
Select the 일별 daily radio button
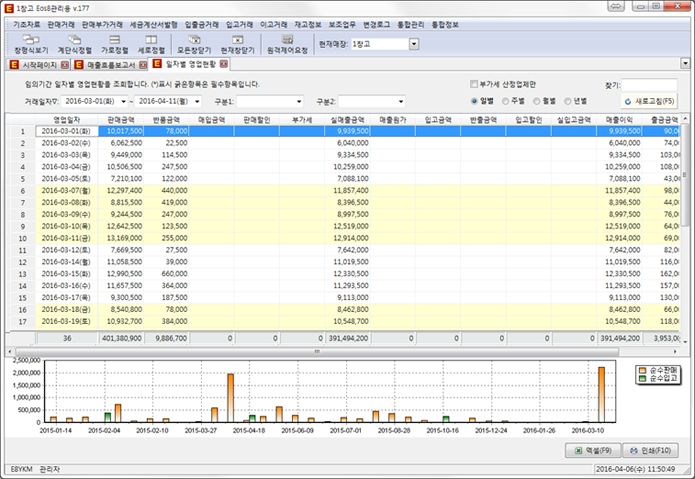pyautogui.click(x=474, y=101)
